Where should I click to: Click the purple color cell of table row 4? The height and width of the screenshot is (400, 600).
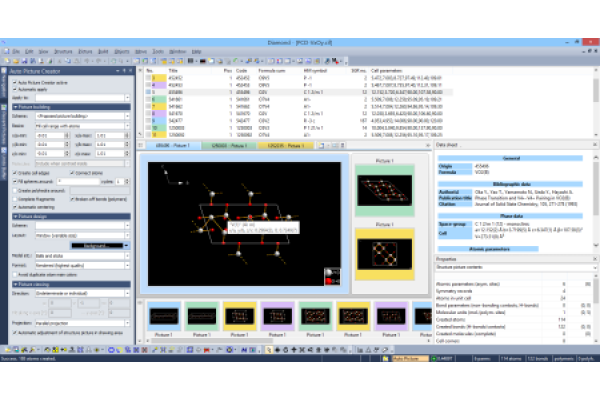tap(160, 85)
